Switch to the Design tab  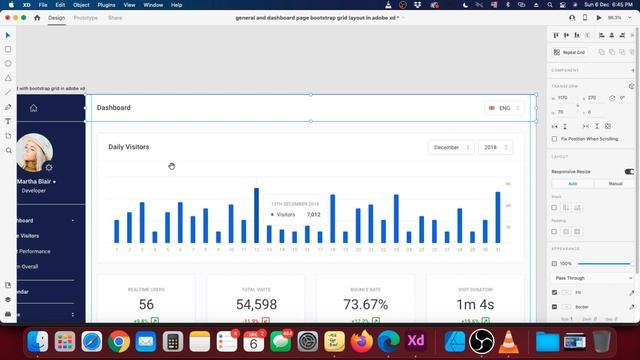click(56, 18)
